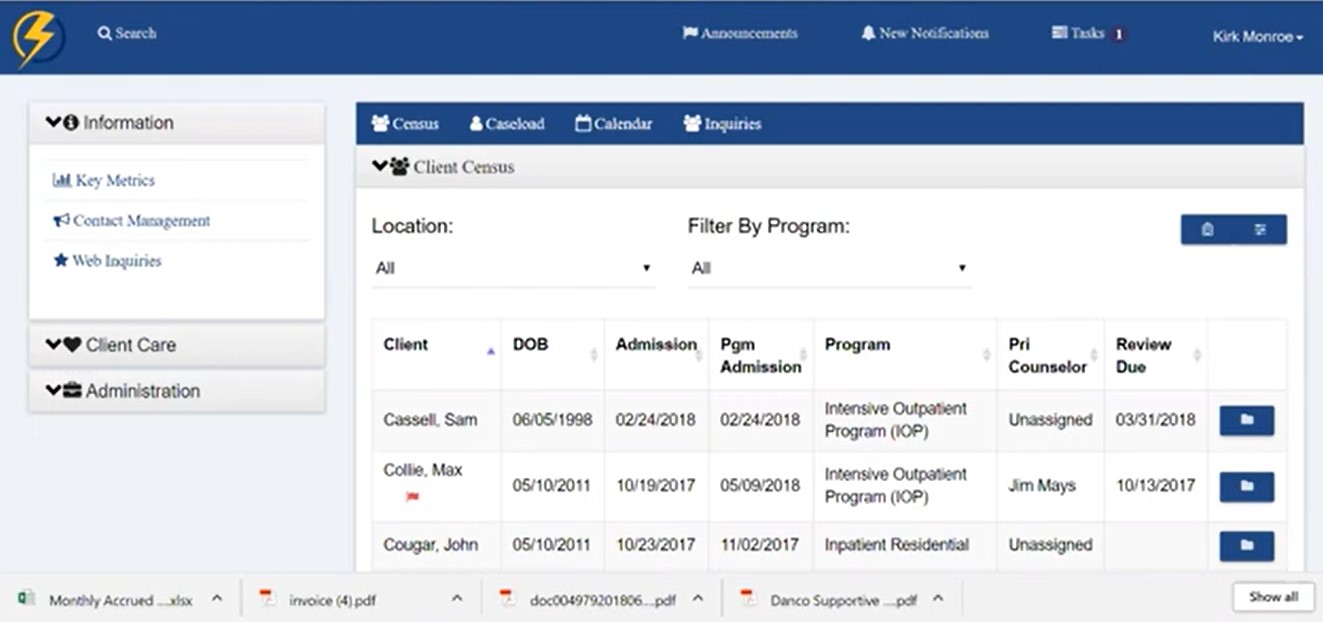Viewport: 1323px width, 622px height.
Task: Open the clipboard icon button above table
Action: click(1207, 230)
